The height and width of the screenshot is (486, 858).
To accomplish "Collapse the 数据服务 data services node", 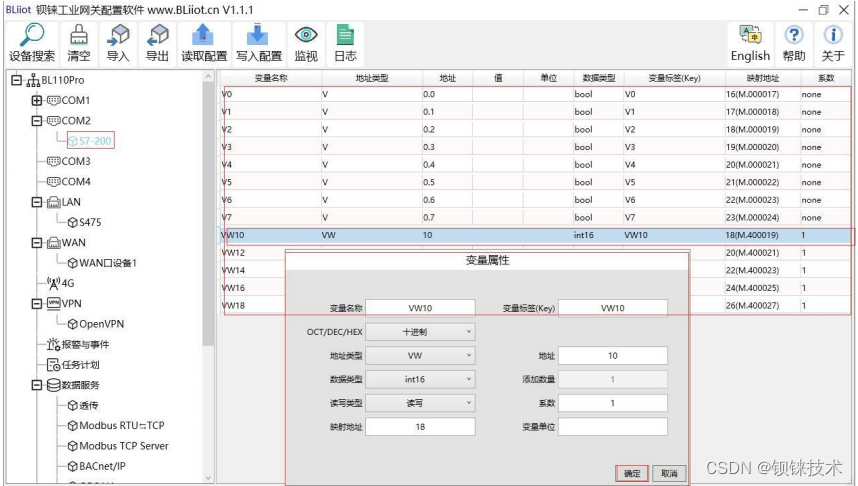I will coord(37,385).
